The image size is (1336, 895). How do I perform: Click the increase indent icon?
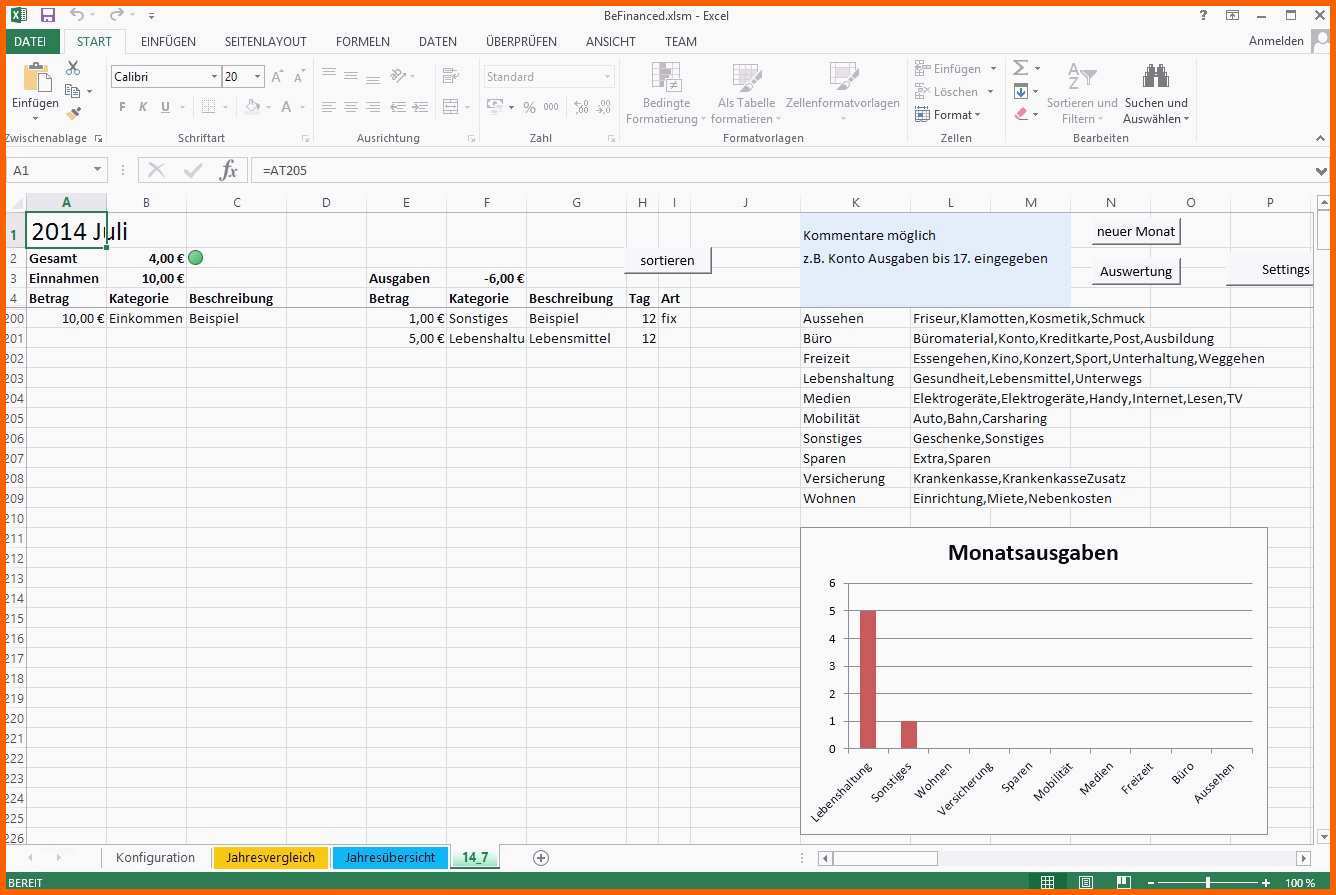(420, 107)
